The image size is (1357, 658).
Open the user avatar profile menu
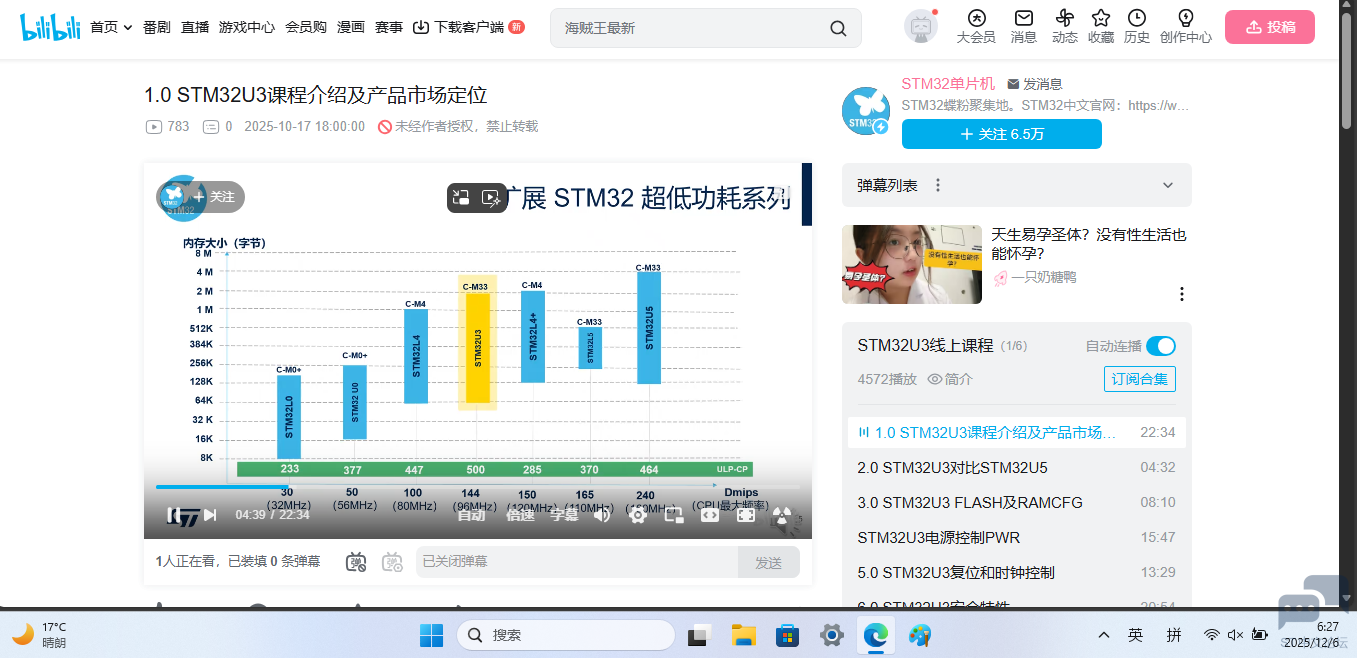[x=920, y=27]
